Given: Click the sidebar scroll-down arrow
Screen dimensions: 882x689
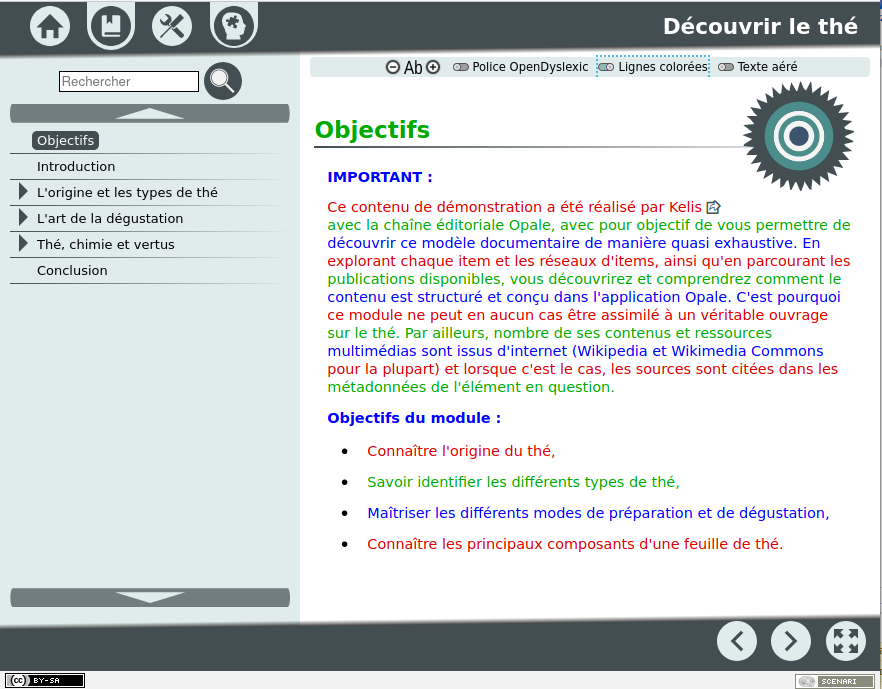Looking at the screenshot, I should click(x=149, y=597).
